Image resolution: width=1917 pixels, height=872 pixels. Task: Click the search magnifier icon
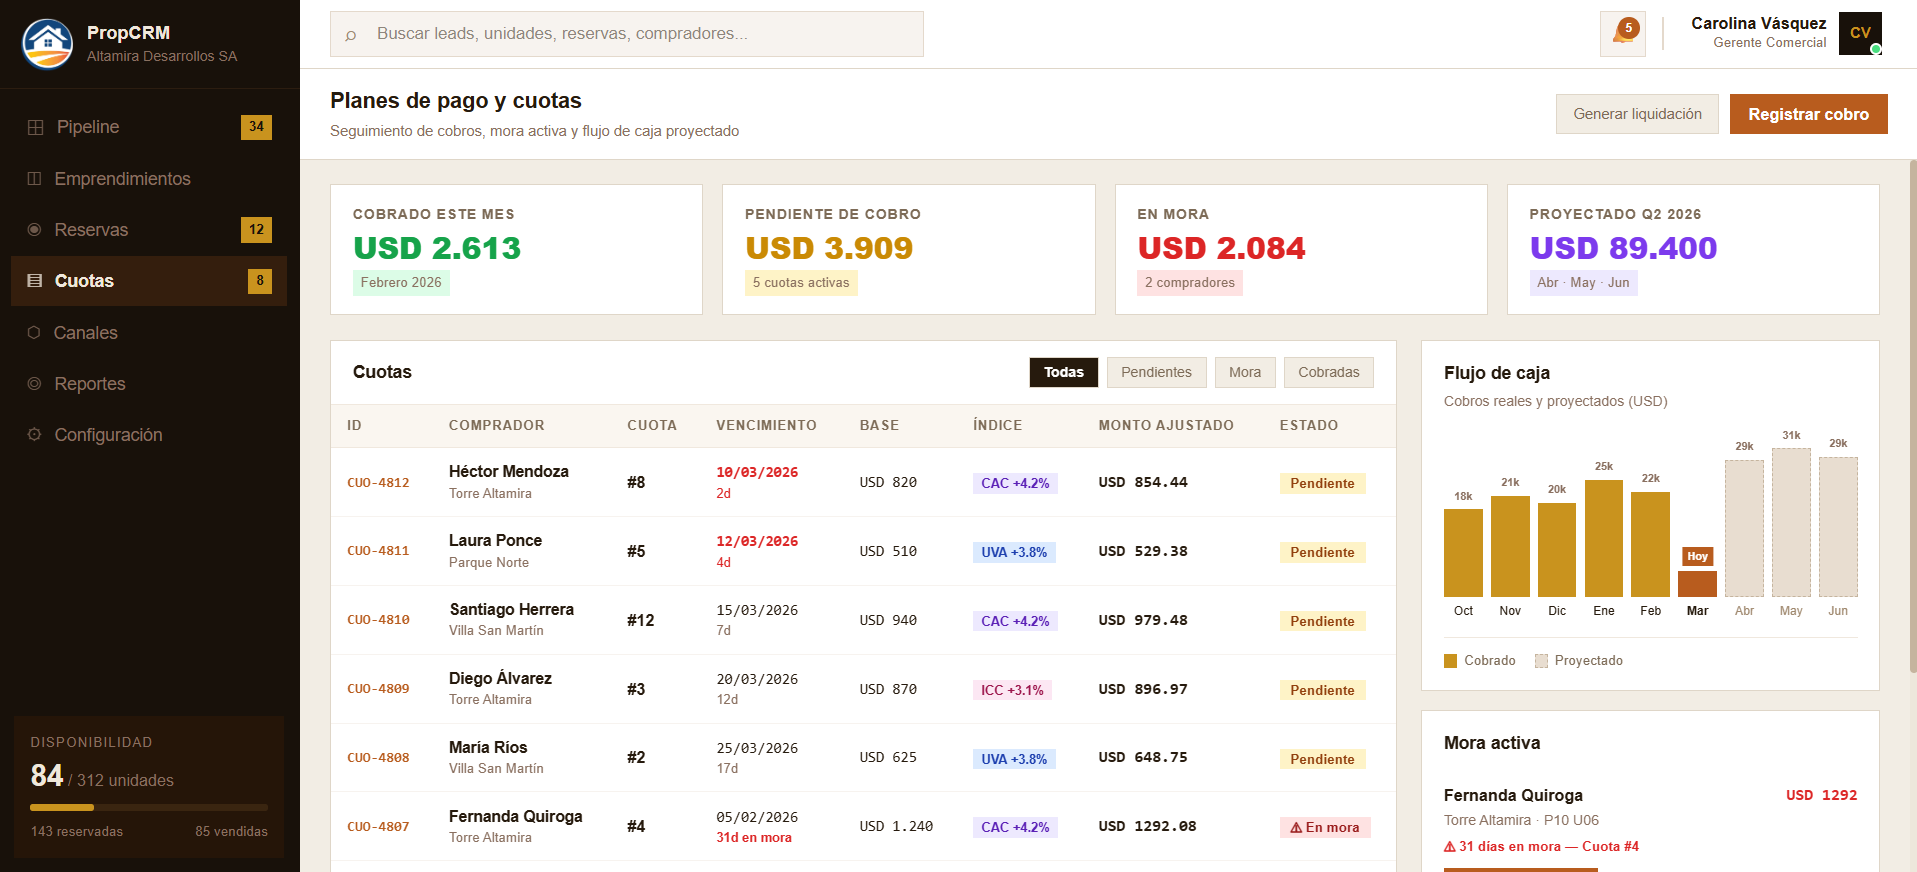point(351,35)
